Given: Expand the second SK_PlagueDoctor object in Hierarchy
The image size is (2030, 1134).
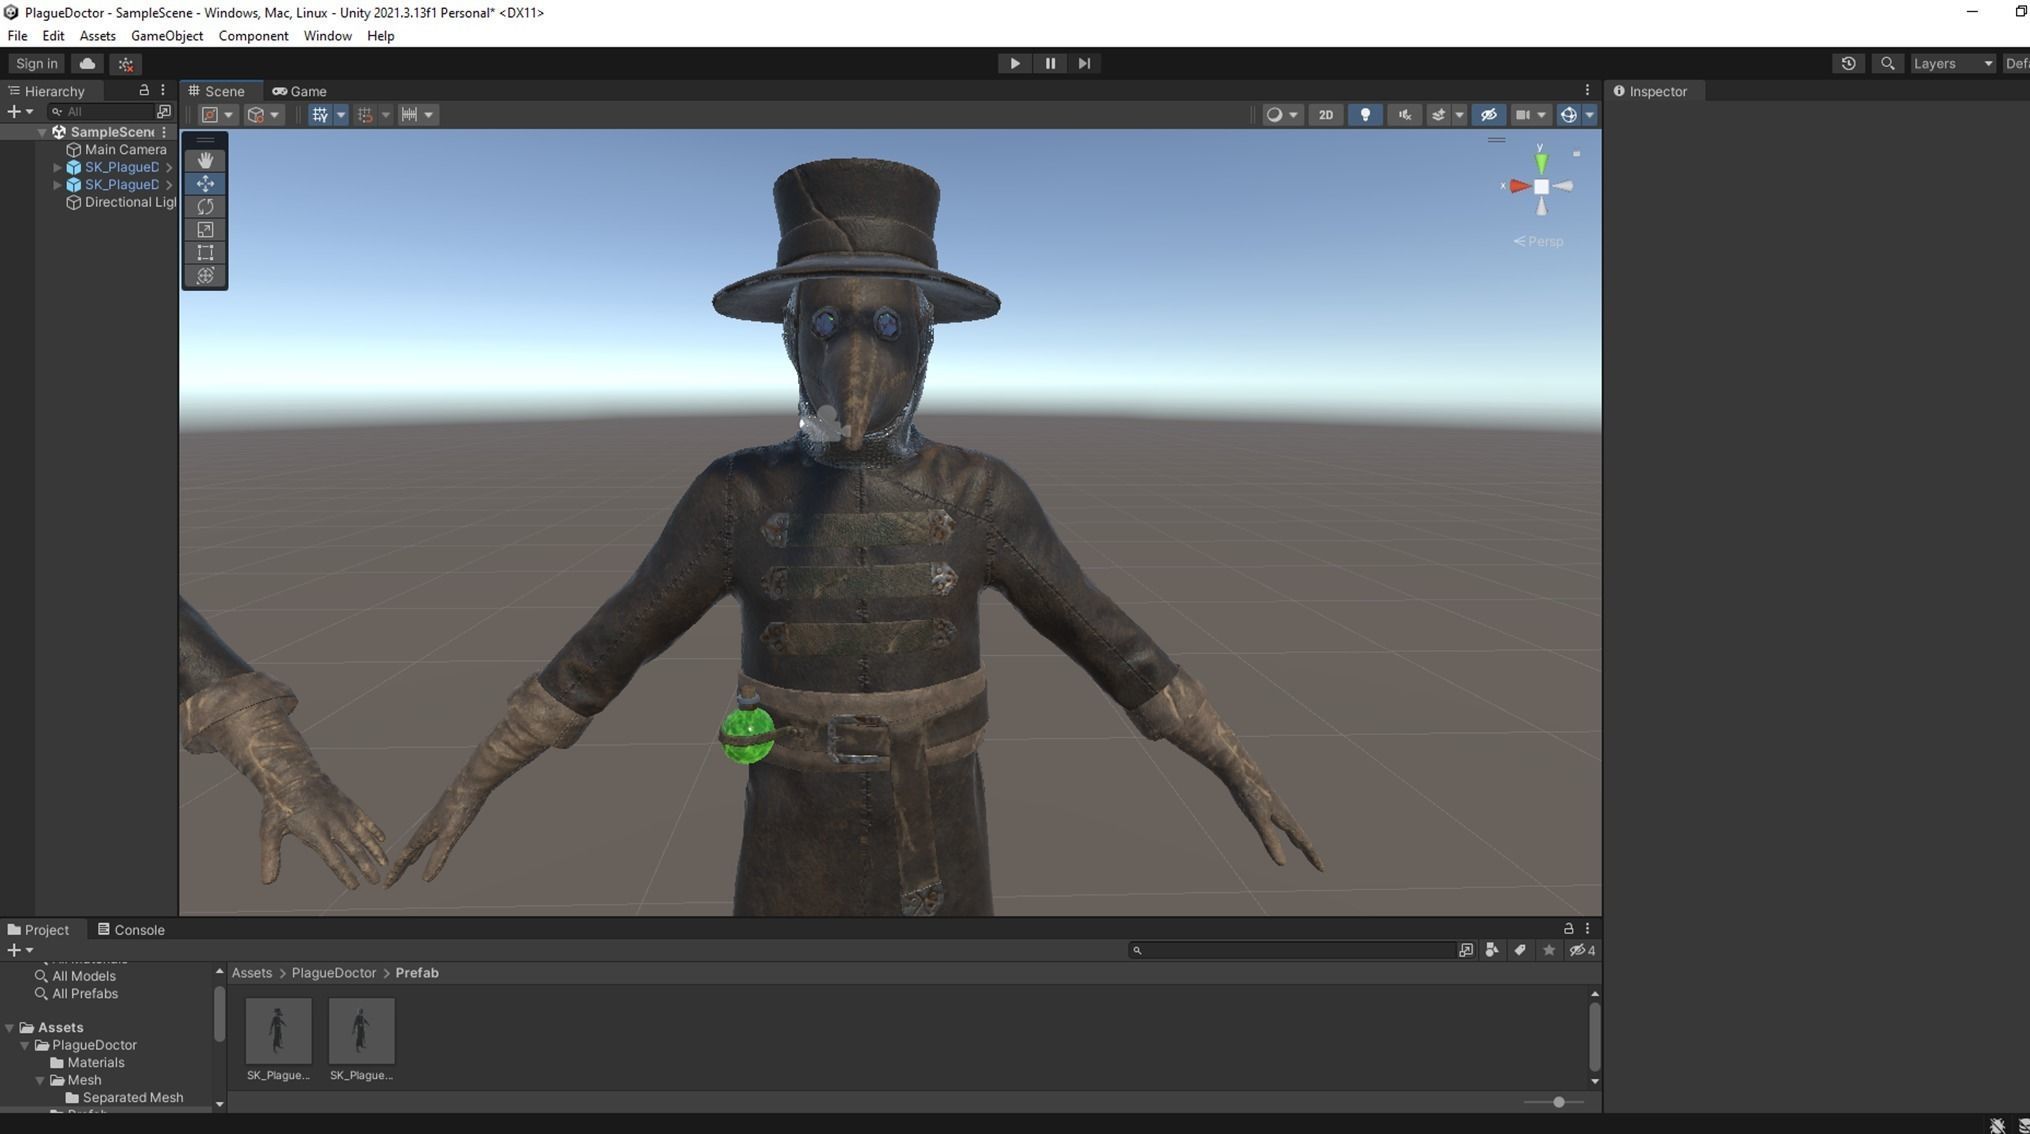Looking at the screenshot, I should point(57,185).
